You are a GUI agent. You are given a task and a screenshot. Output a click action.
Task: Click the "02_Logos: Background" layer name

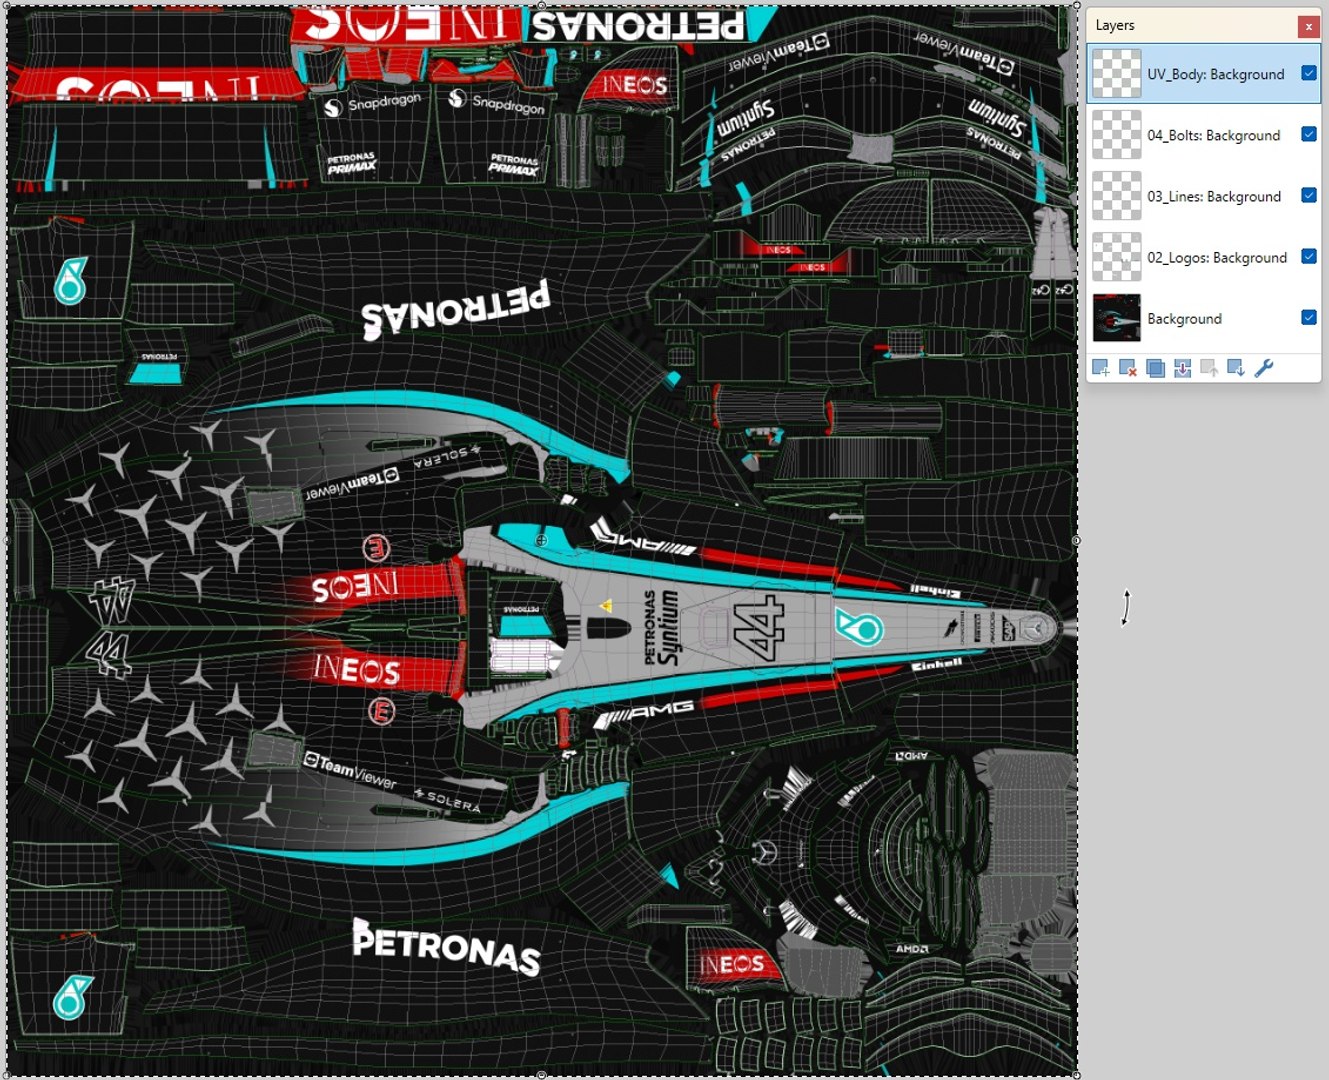(1217, 257)
